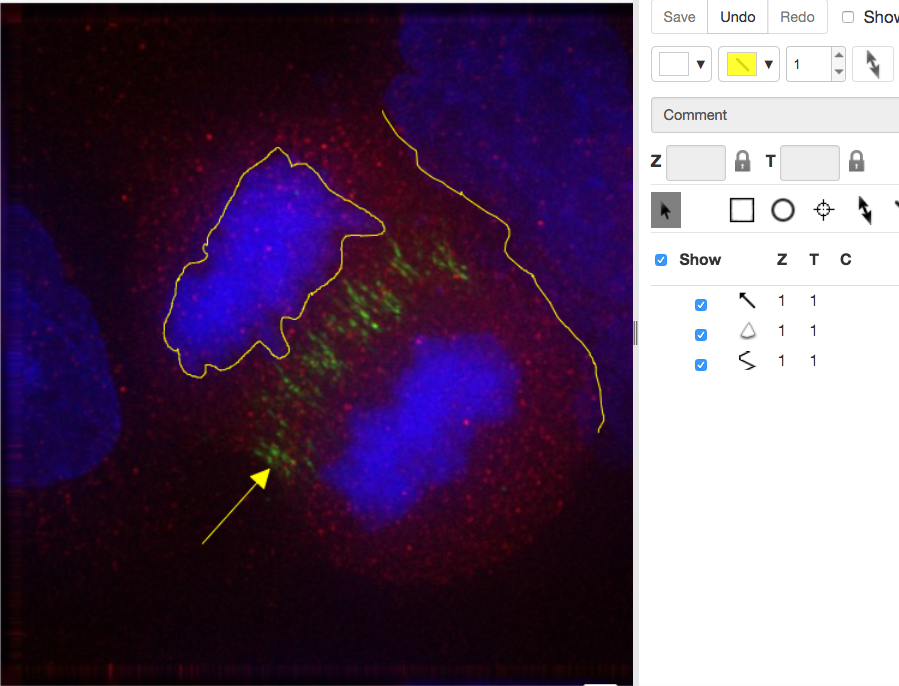Click the Z column header
This screenshot has height=686, width=899.
781,260
